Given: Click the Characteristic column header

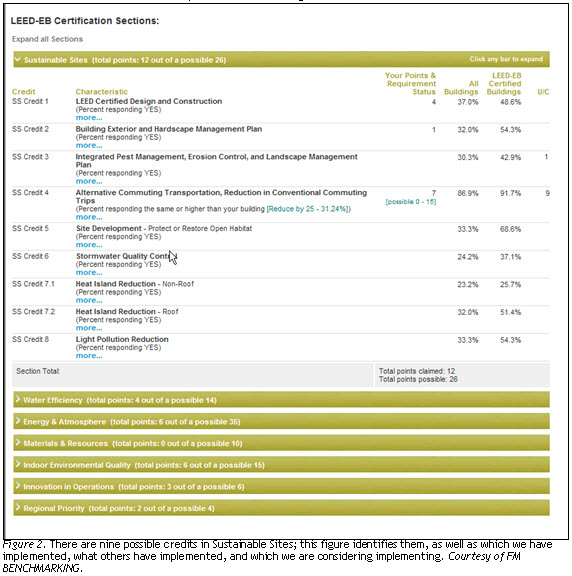Looking at the screenshot, I should coord(102,92).
